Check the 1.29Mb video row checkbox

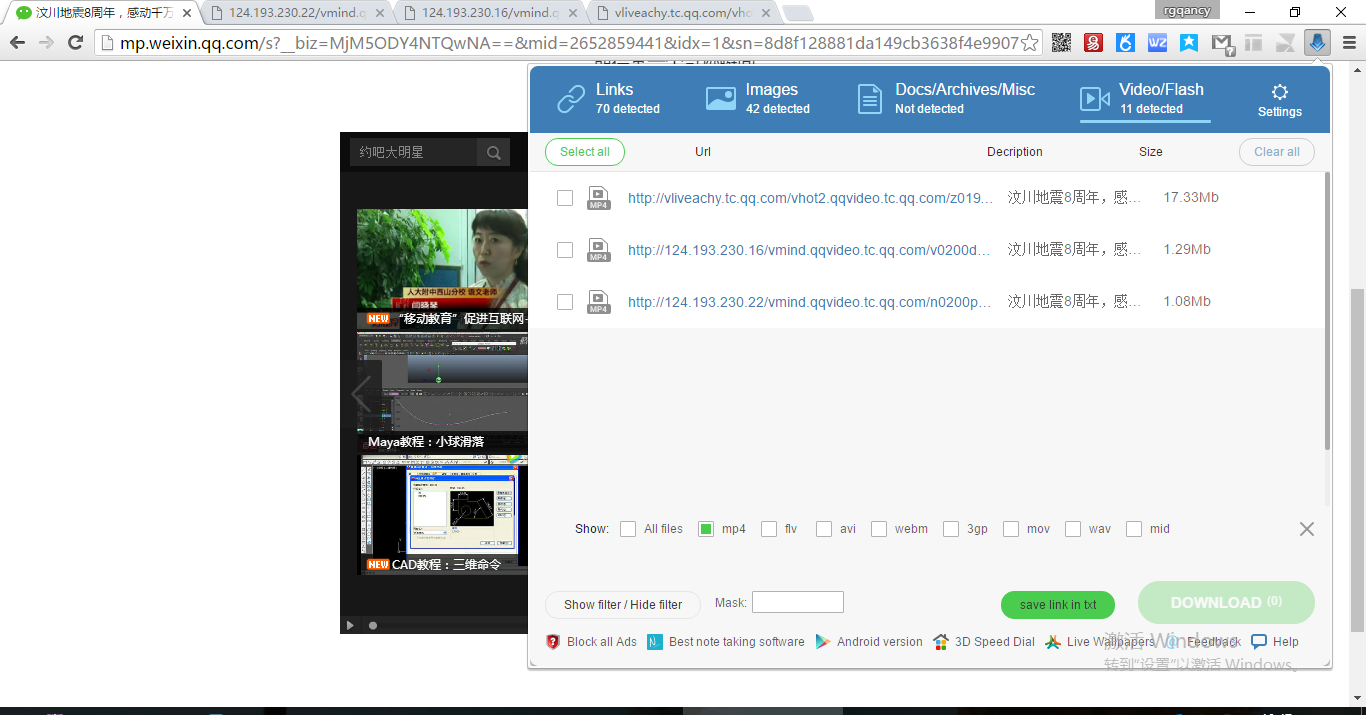(565, 250)
